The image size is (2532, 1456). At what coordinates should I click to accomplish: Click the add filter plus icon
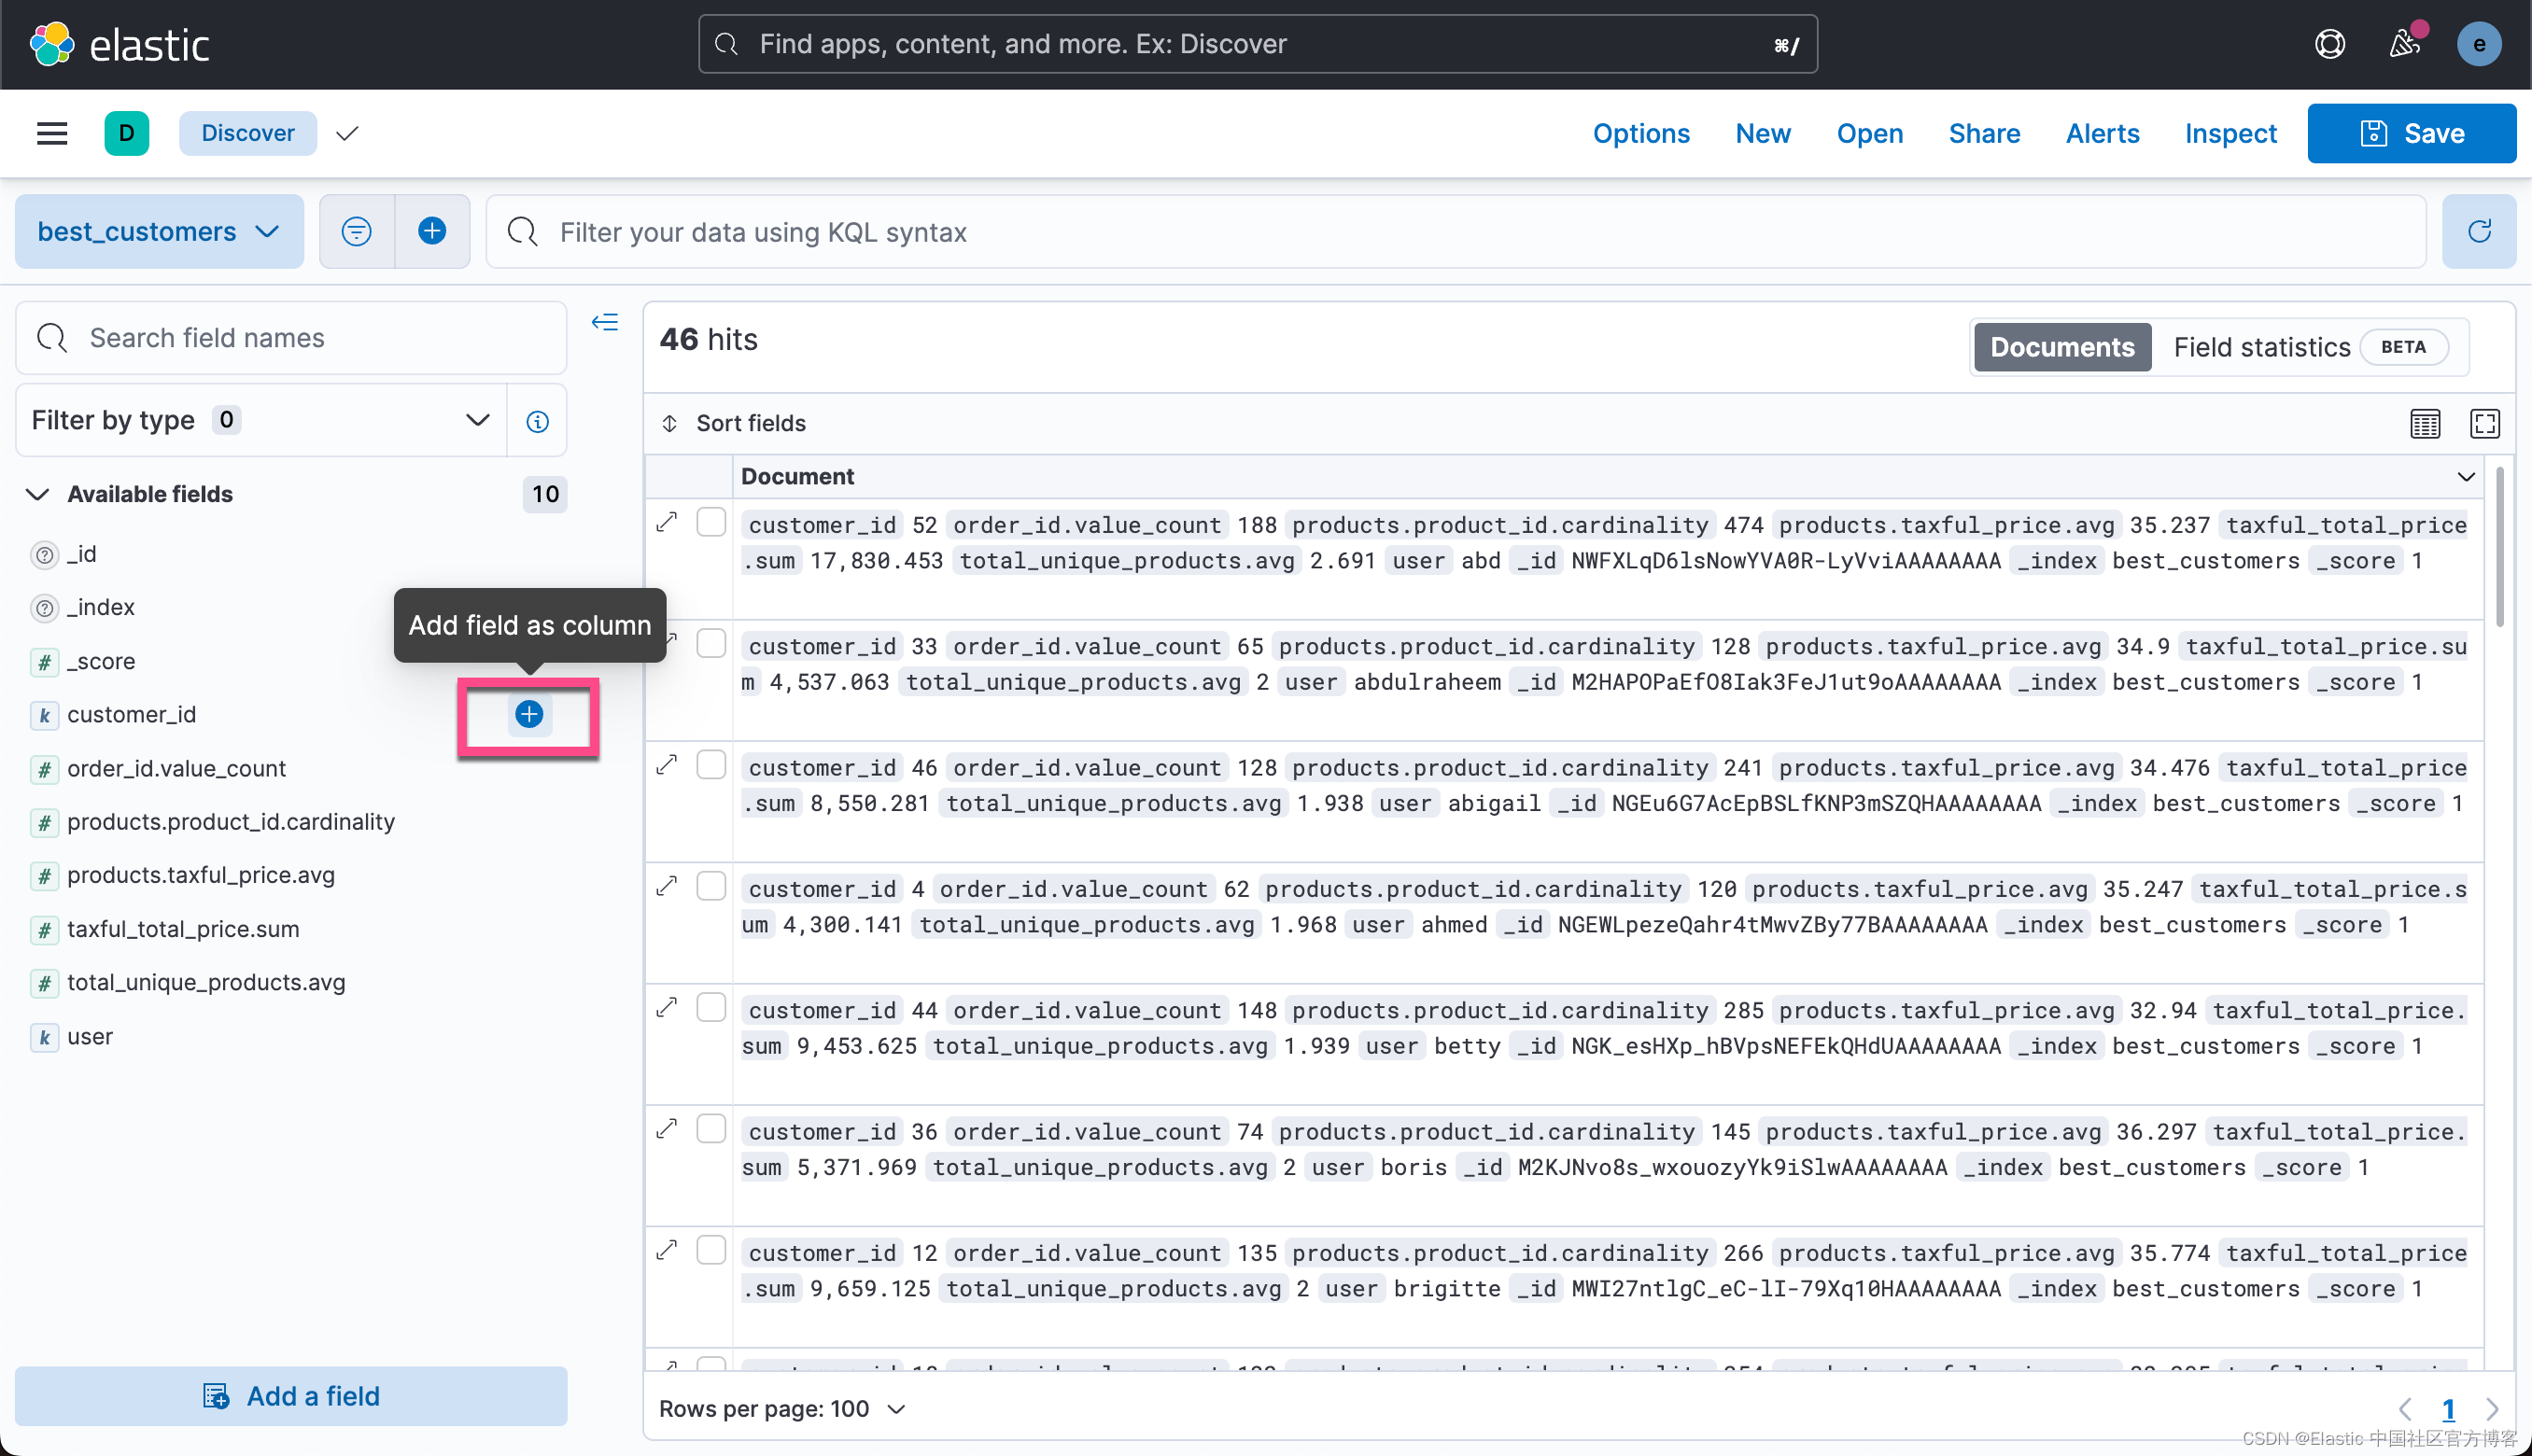click(431, 231)
